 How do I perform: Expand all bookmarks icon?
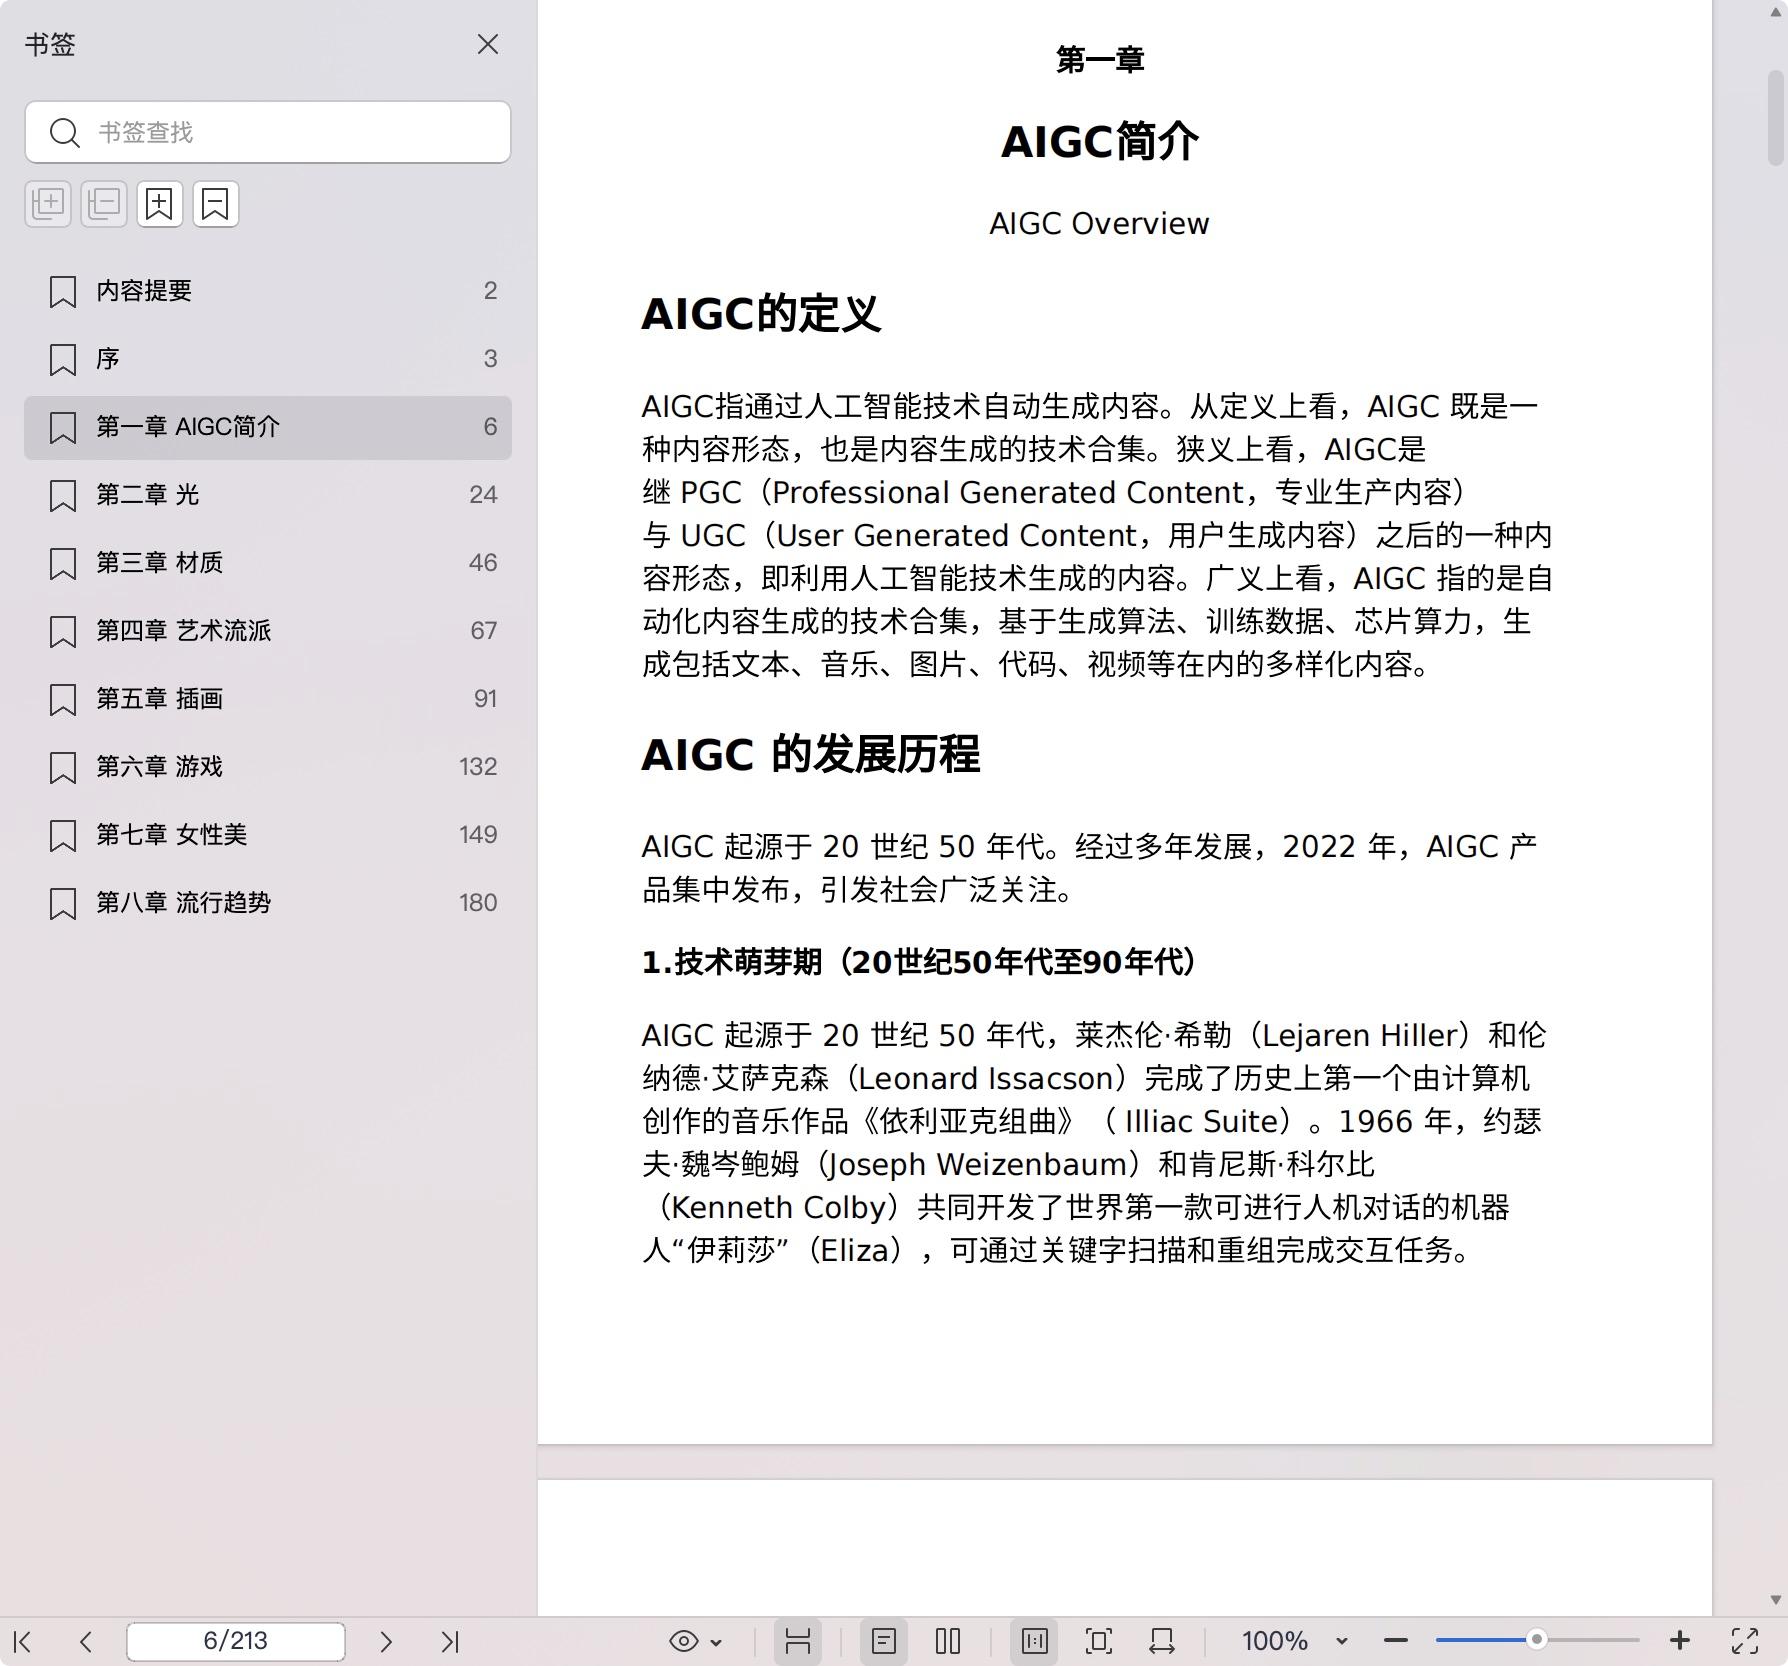pos(48,204)
